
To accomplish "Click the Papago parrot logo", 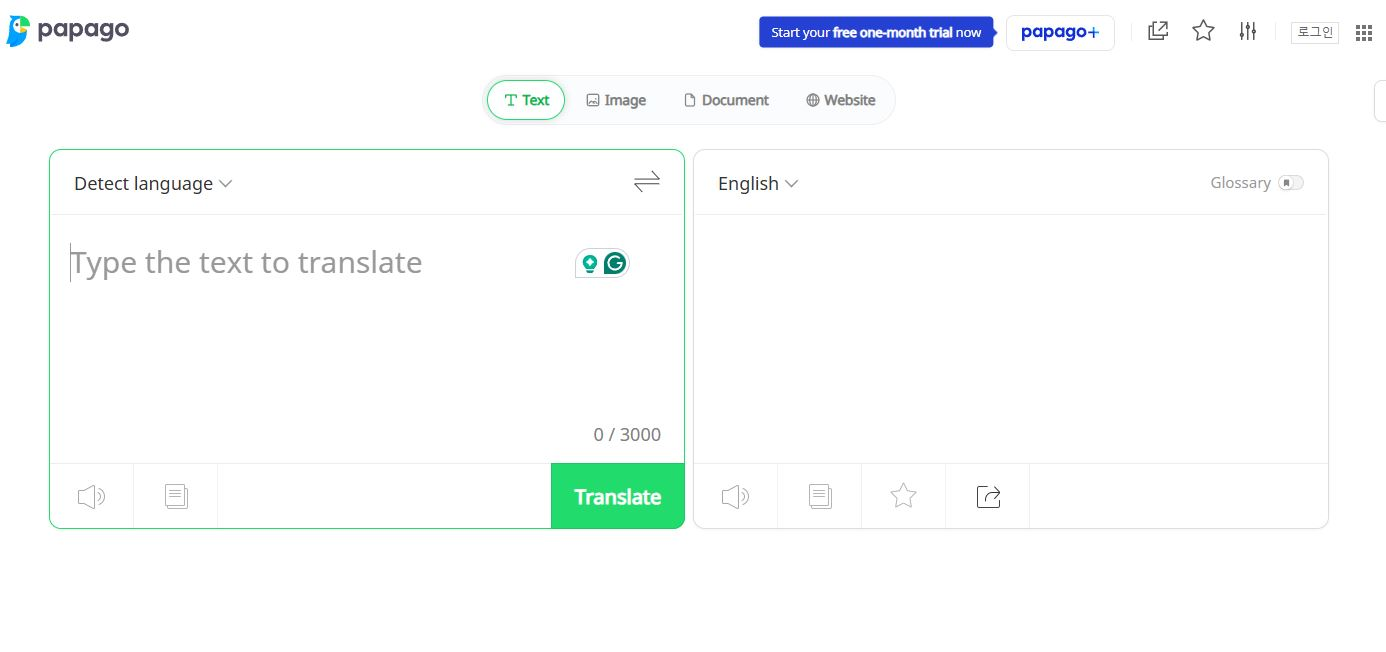I will (x=19, y=31).
